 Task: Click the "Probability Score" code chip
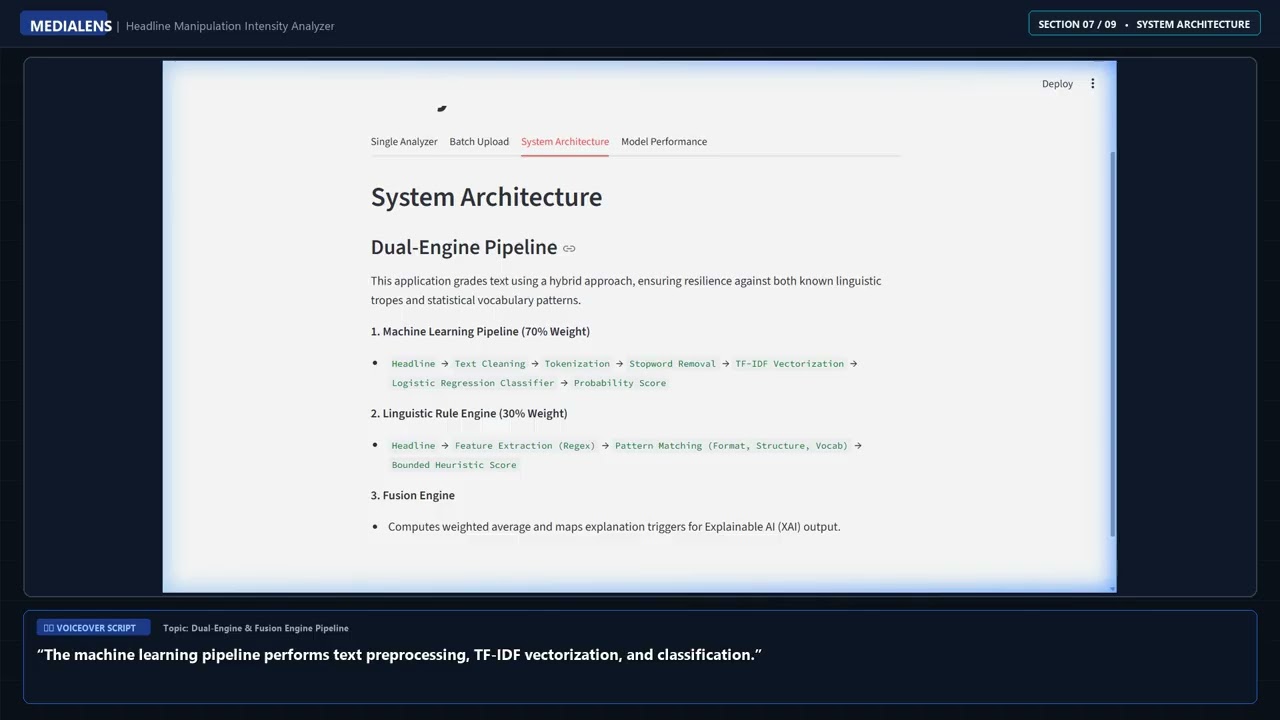click(x=620, y=383)
